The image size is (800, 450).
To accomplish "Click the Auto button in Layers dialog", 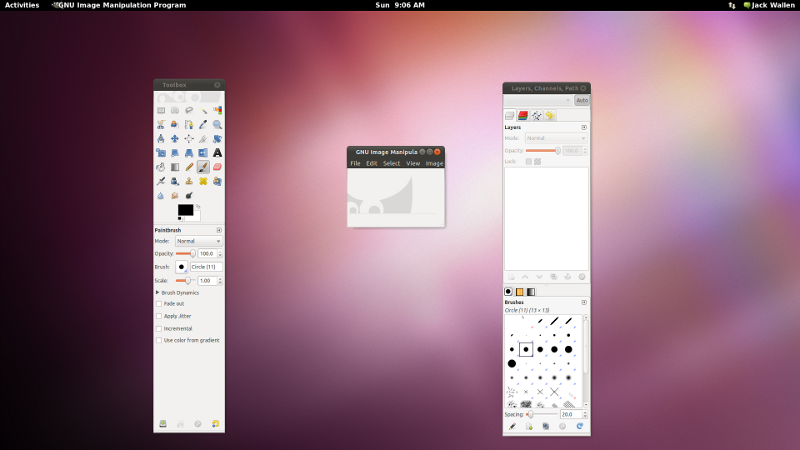I will [x=582, y=101].
